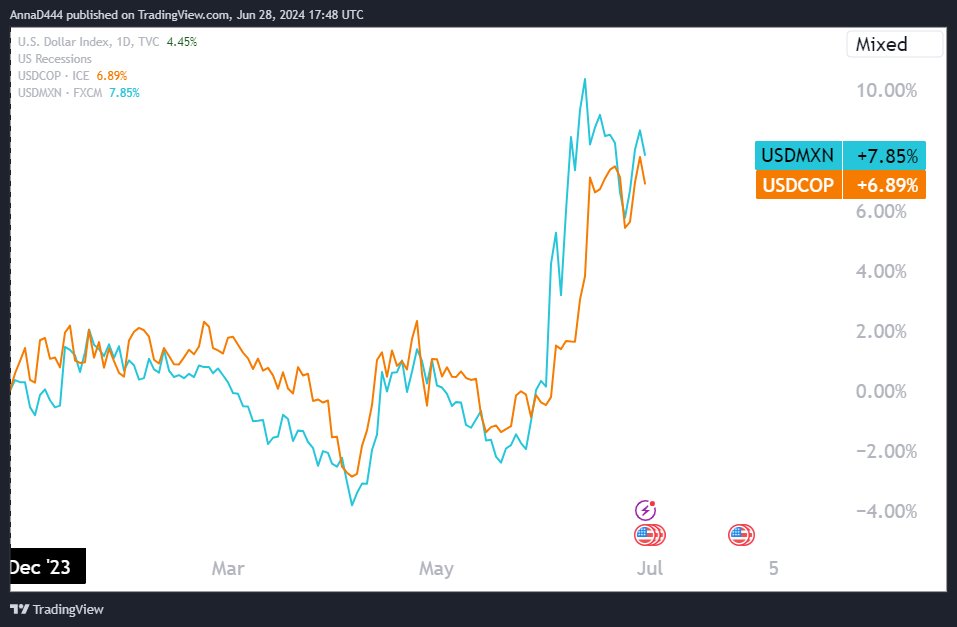Click the 0.00% price axis label
This screenshot has height=627, width=957.
881,391
